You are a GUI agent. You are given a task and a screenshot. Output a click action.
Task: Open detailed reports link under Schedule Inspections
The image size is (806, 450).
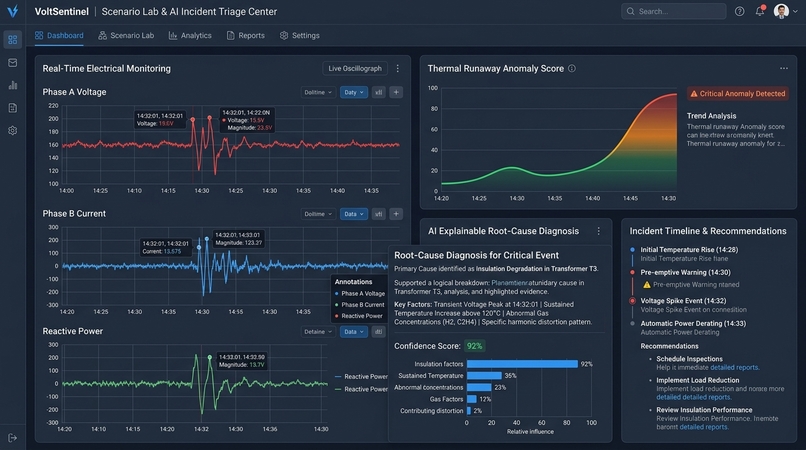point(734,368)
